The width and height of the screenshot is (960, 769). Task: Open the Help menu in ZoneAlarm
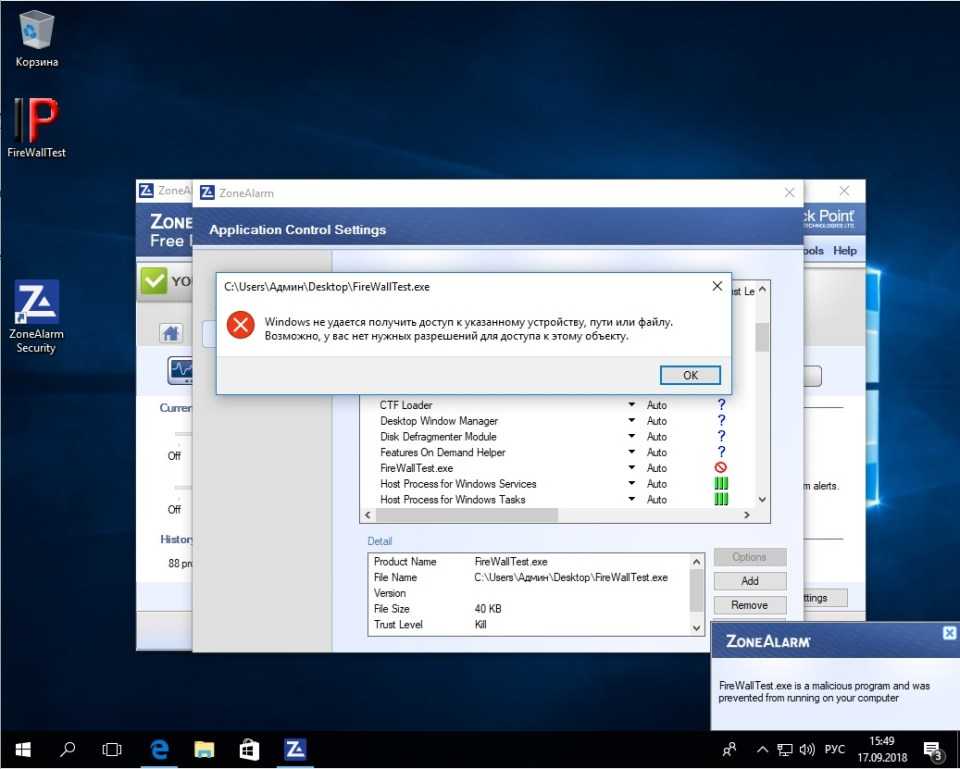point(845,251)
